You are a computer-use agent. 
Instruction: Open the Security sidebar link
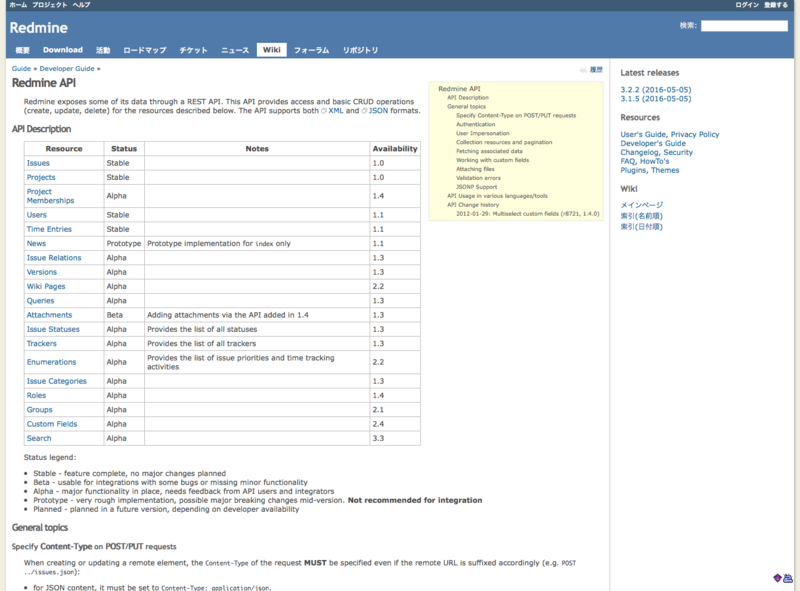tap(678, 152)
